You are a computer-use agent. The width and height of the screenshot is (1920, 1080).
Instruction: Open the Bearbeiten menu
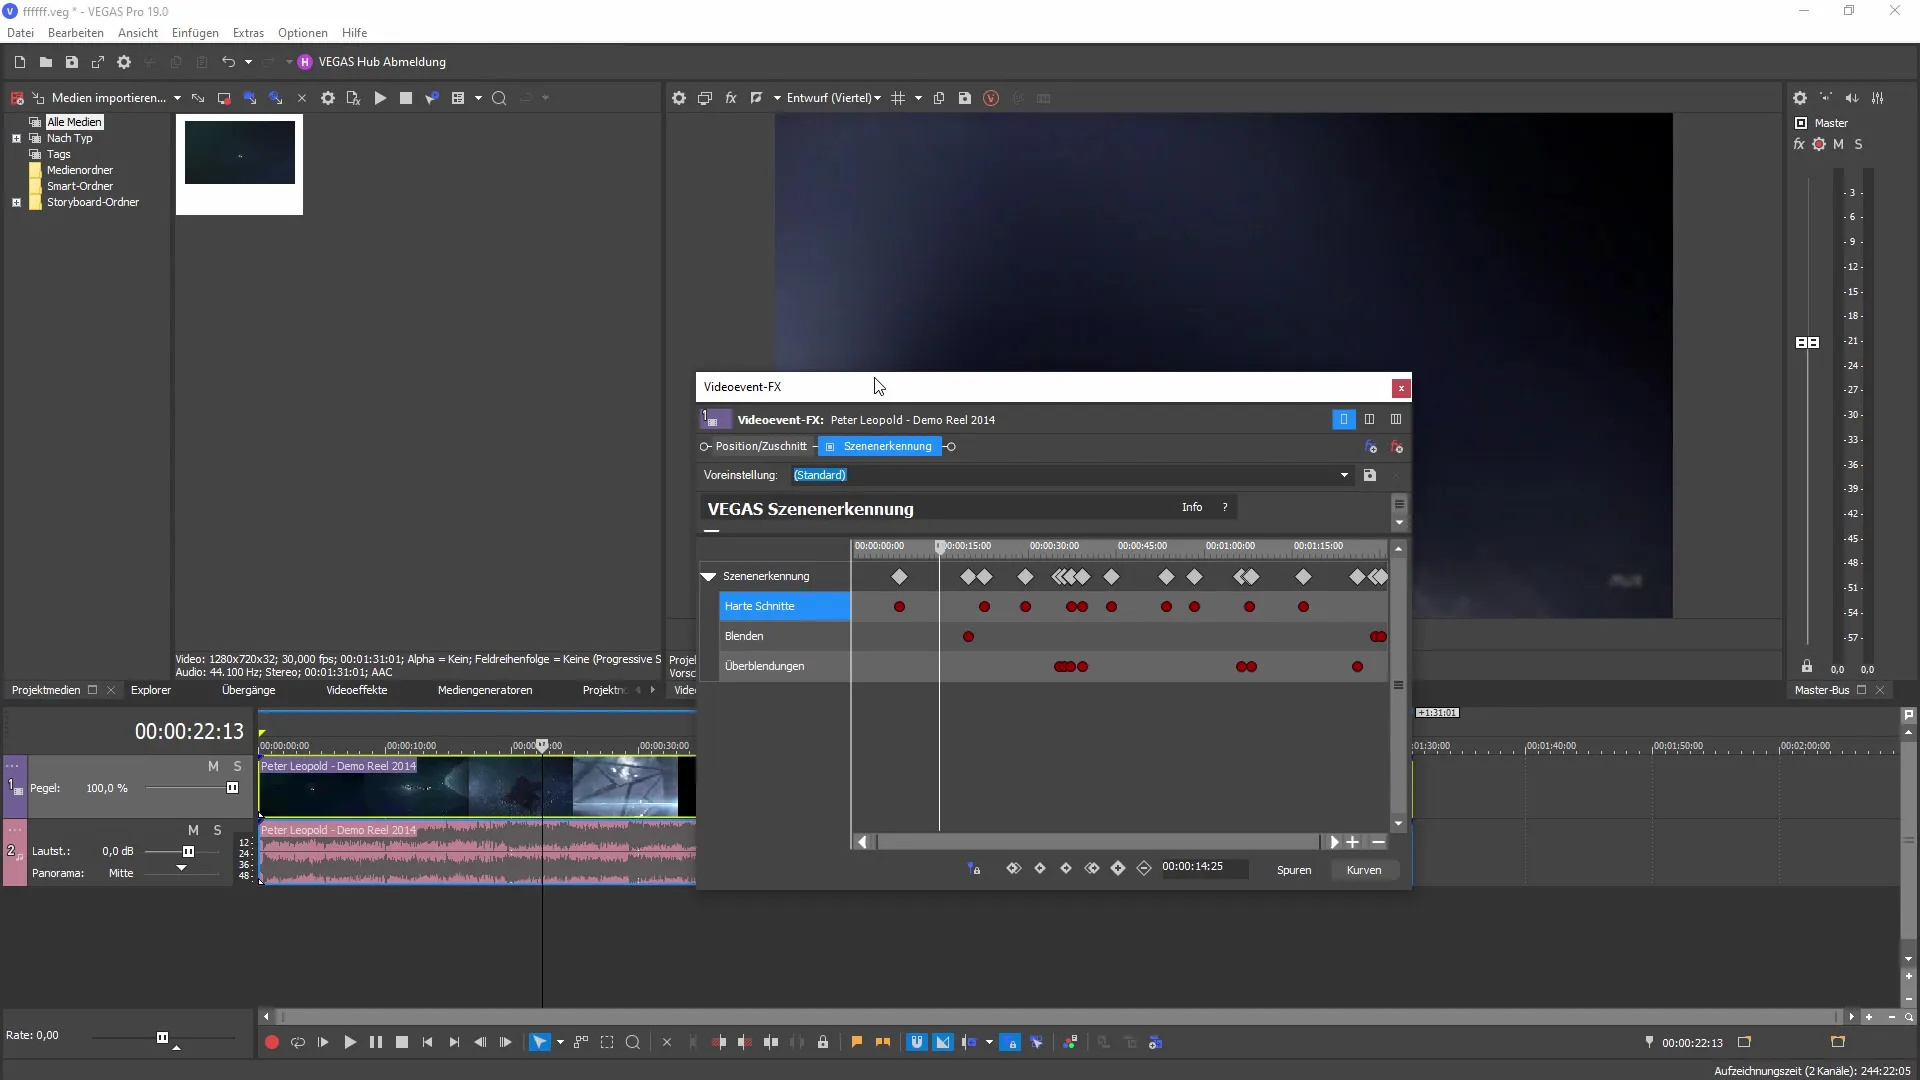click(75, 33)
